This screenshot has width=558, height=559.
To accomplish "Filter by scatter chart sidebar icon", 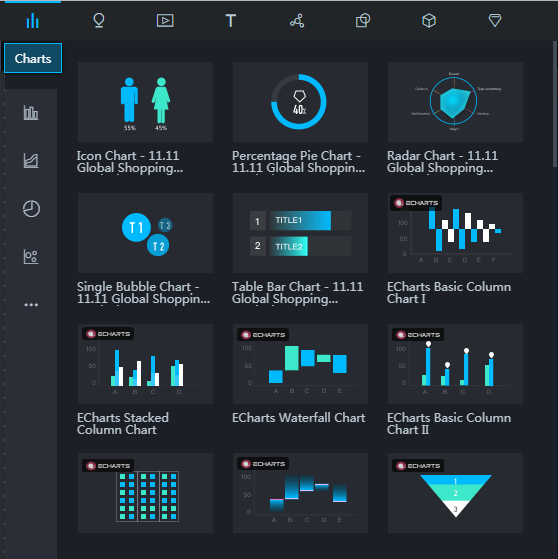I will tap(31, 257).
